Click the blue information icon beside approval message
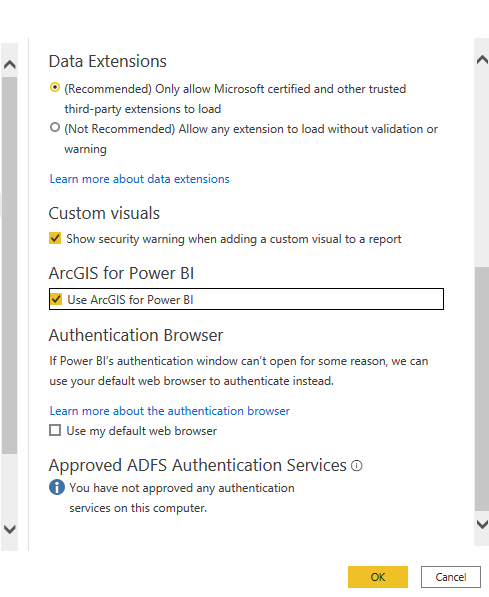Viewport: 489px width, 597px height. click(x=57, y=487)
